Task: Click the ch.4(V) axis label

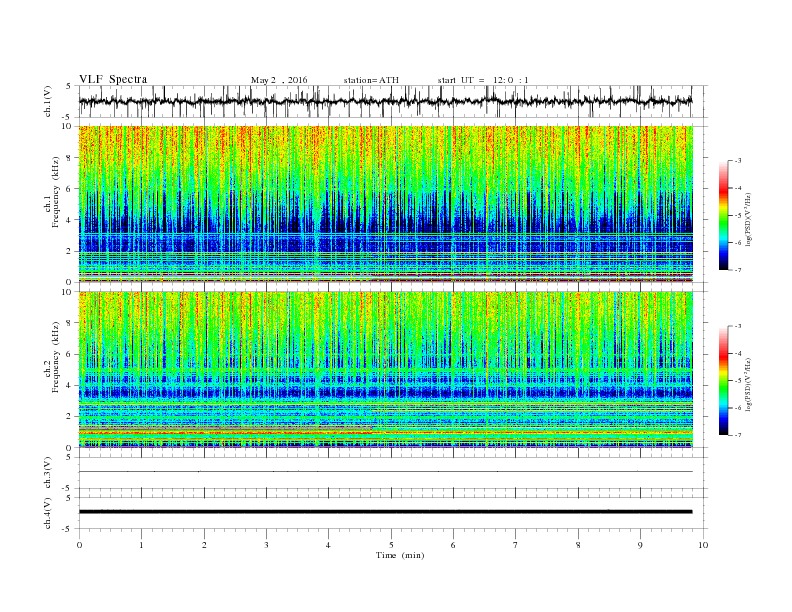Action: point(48,513)
